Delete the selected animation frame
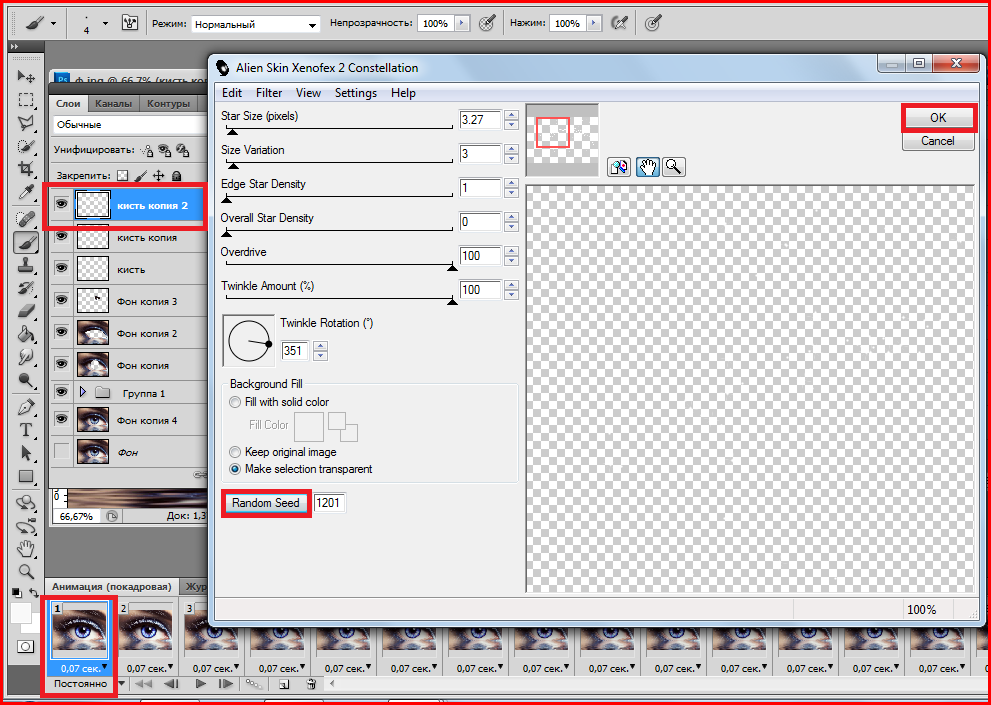Screen dimensions: 991x705 pyautogui.click(x=311, y=684)
